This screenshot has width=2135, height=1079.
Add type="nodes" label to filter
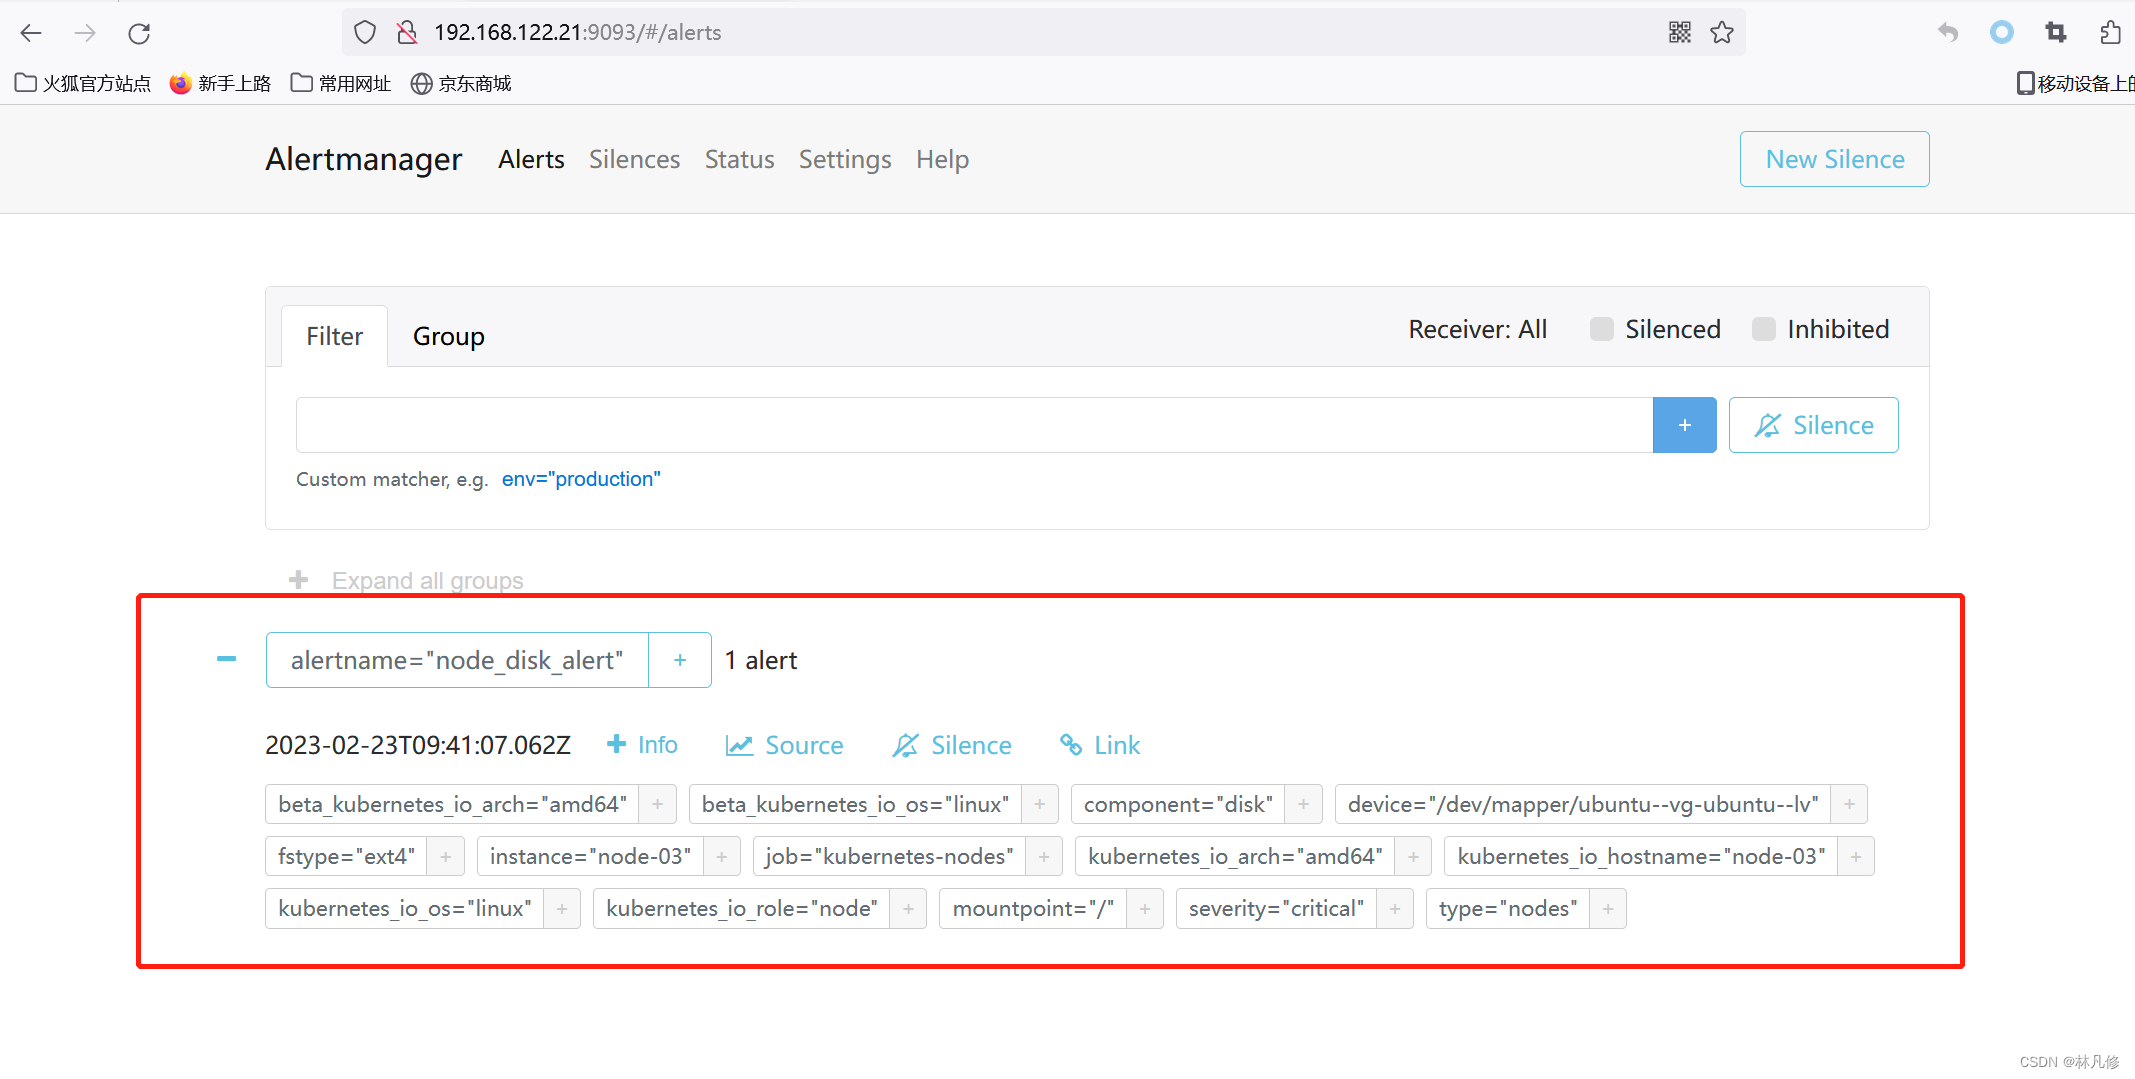[1608, 908]
